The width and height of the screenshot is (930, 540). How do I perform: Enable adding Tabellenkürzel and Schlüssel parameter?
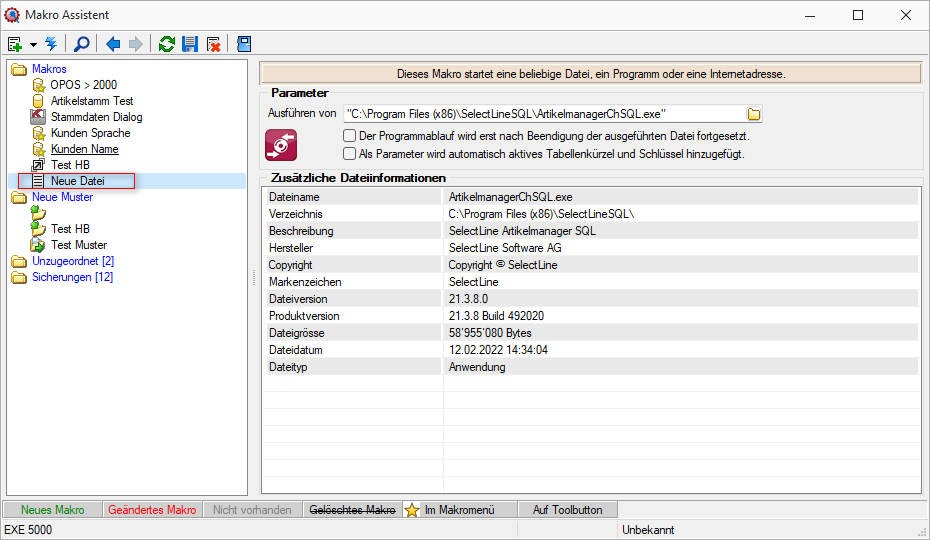tap(349, 154)
